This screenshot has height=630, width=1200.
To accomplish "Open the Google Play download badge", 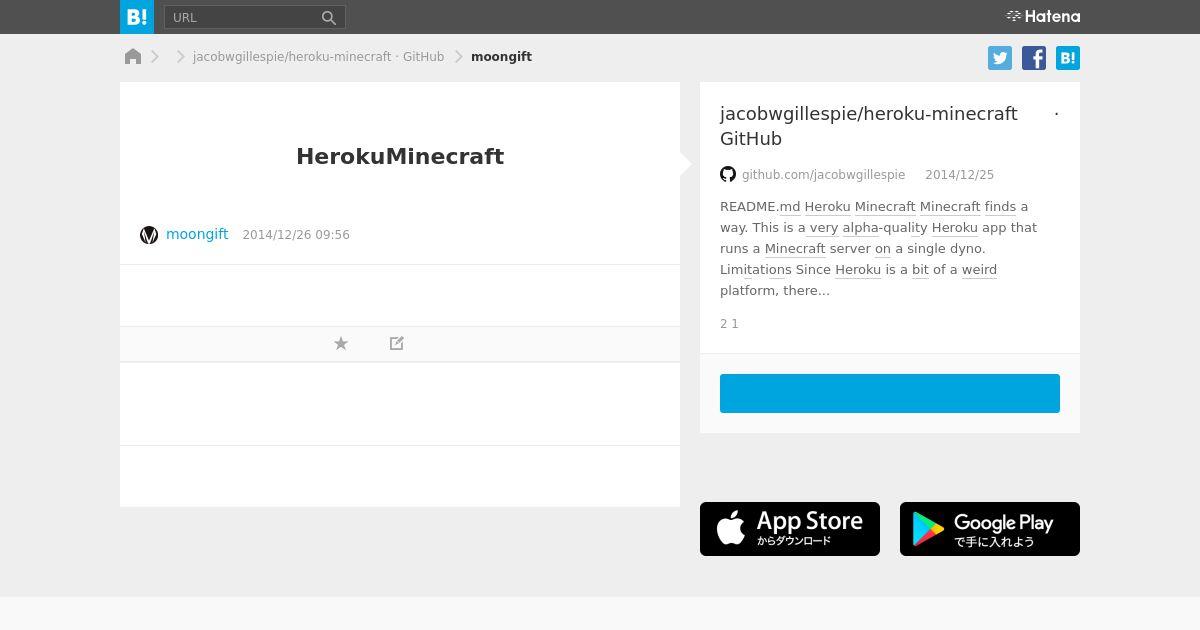I will (x=990, y=529).
